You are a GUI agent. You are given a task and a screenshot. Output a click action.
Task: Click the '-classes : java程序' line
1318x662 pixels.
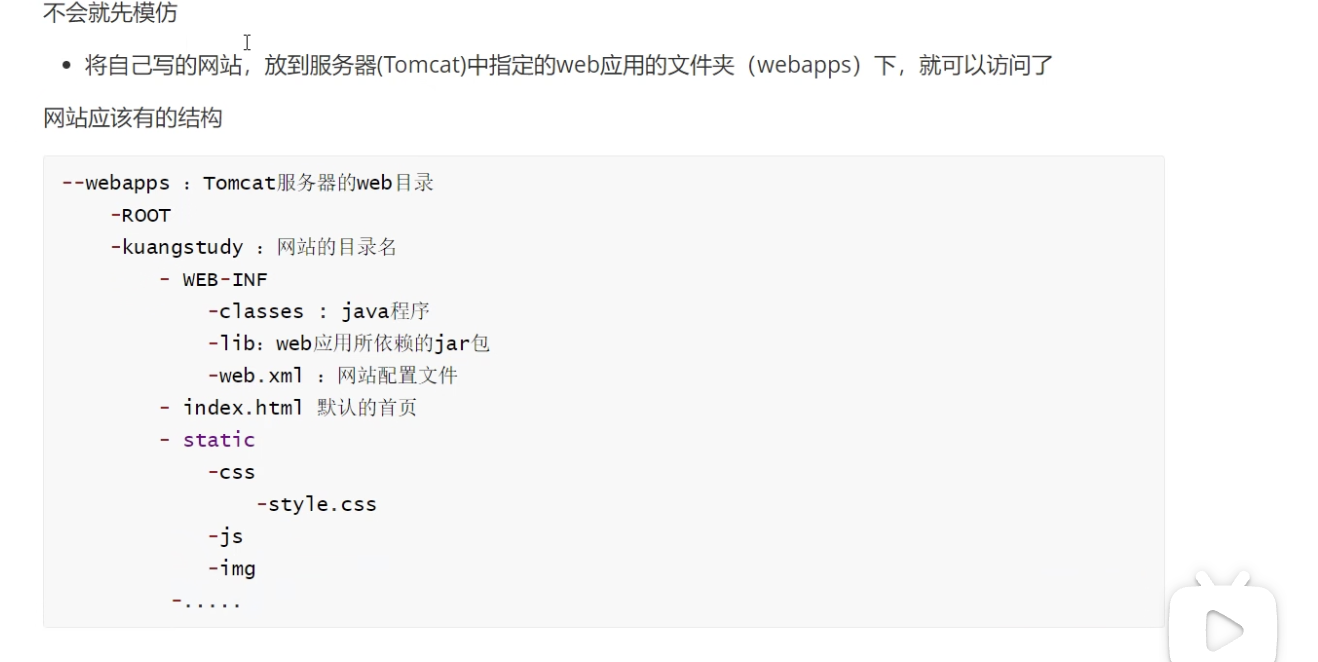click(x=319, y=311)
